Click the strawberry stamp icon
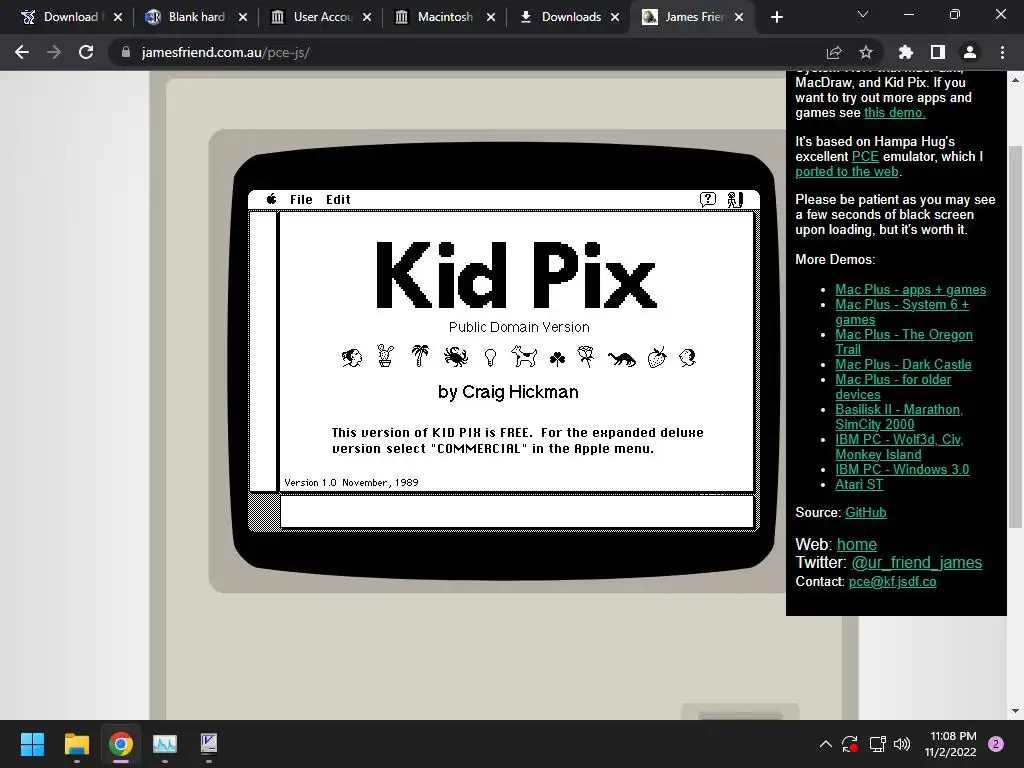 [657, 357]
